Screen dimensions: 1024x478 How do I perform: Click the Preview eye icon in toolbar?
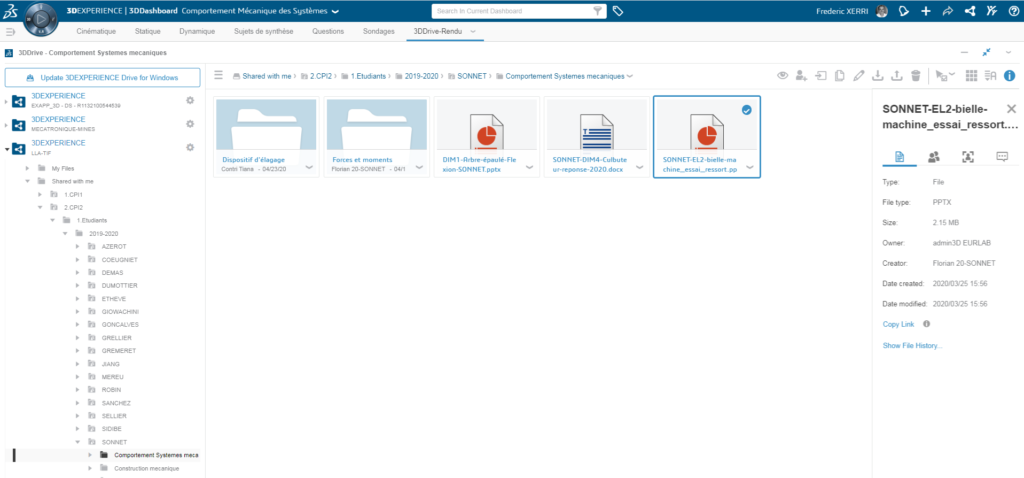click(782, 76)
